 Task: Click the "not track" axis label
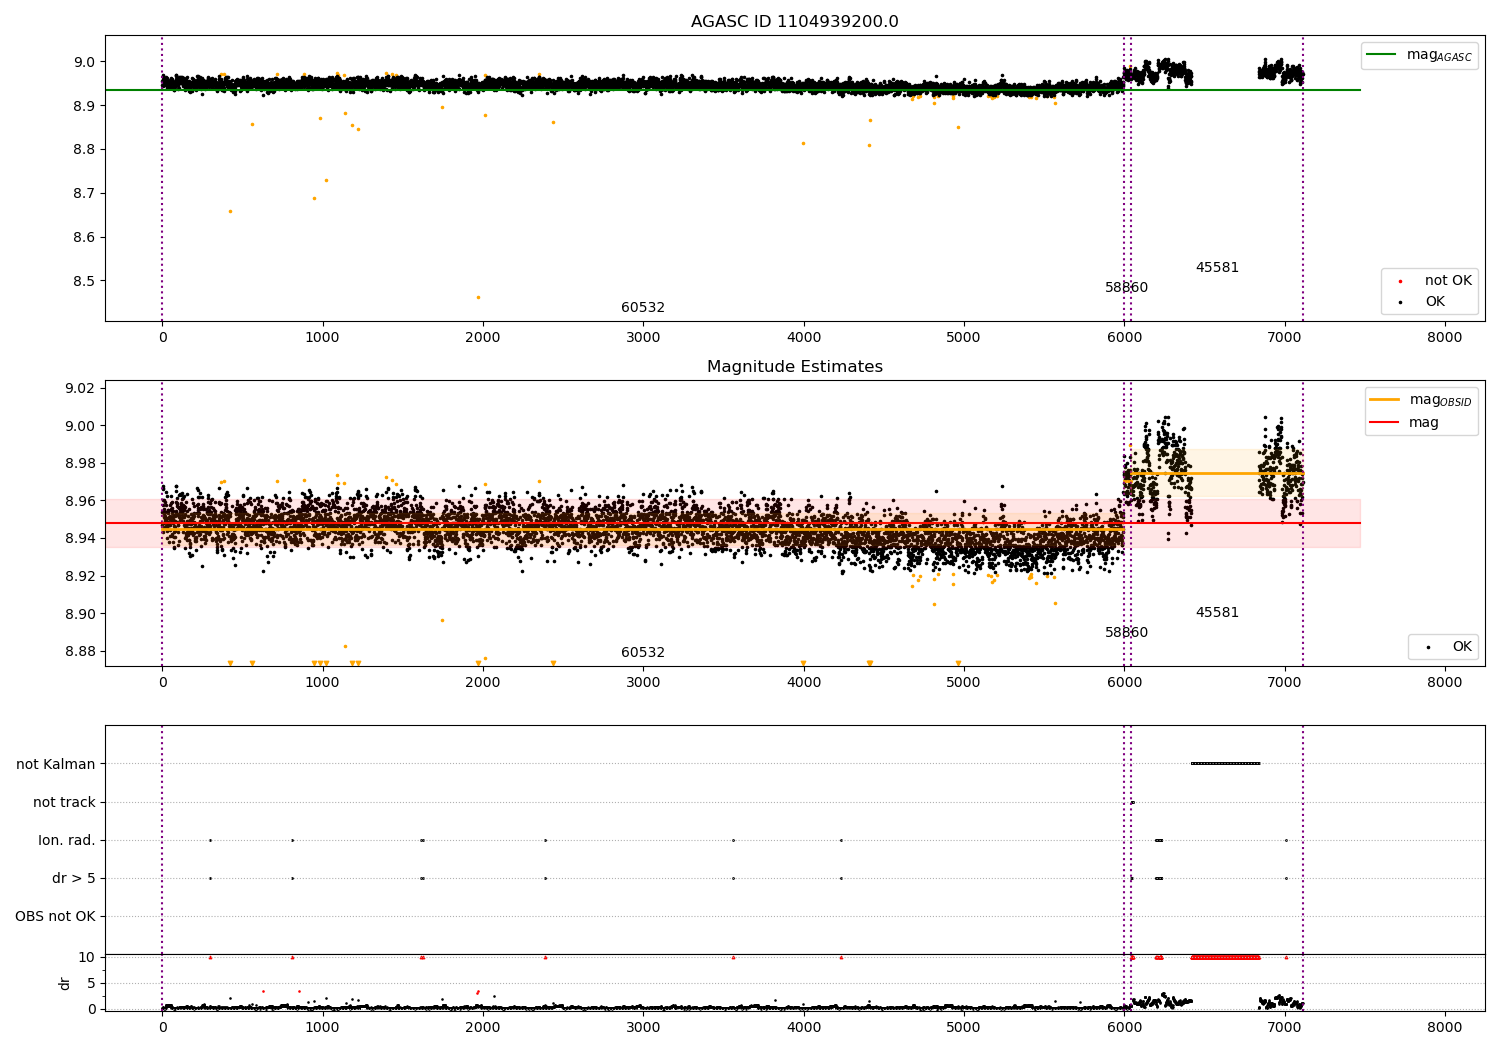click(64, 802)
